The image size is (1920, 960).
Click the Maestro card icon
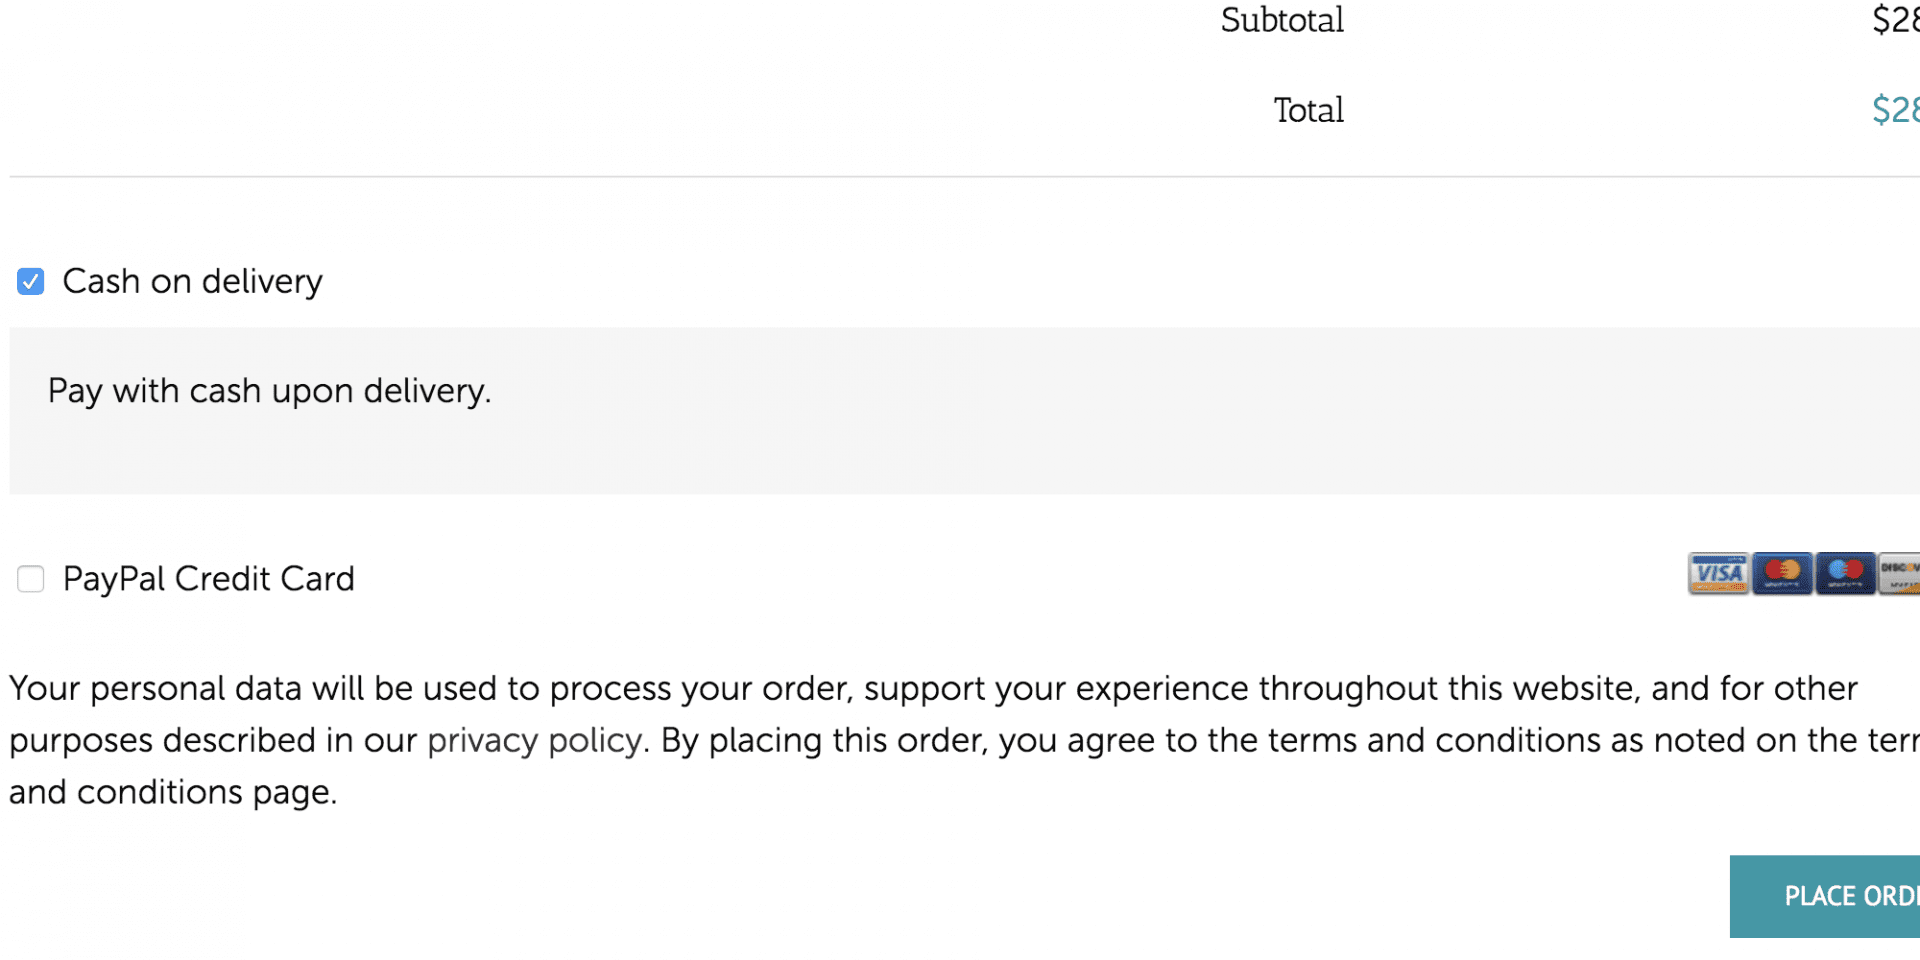pos(1845,573)
